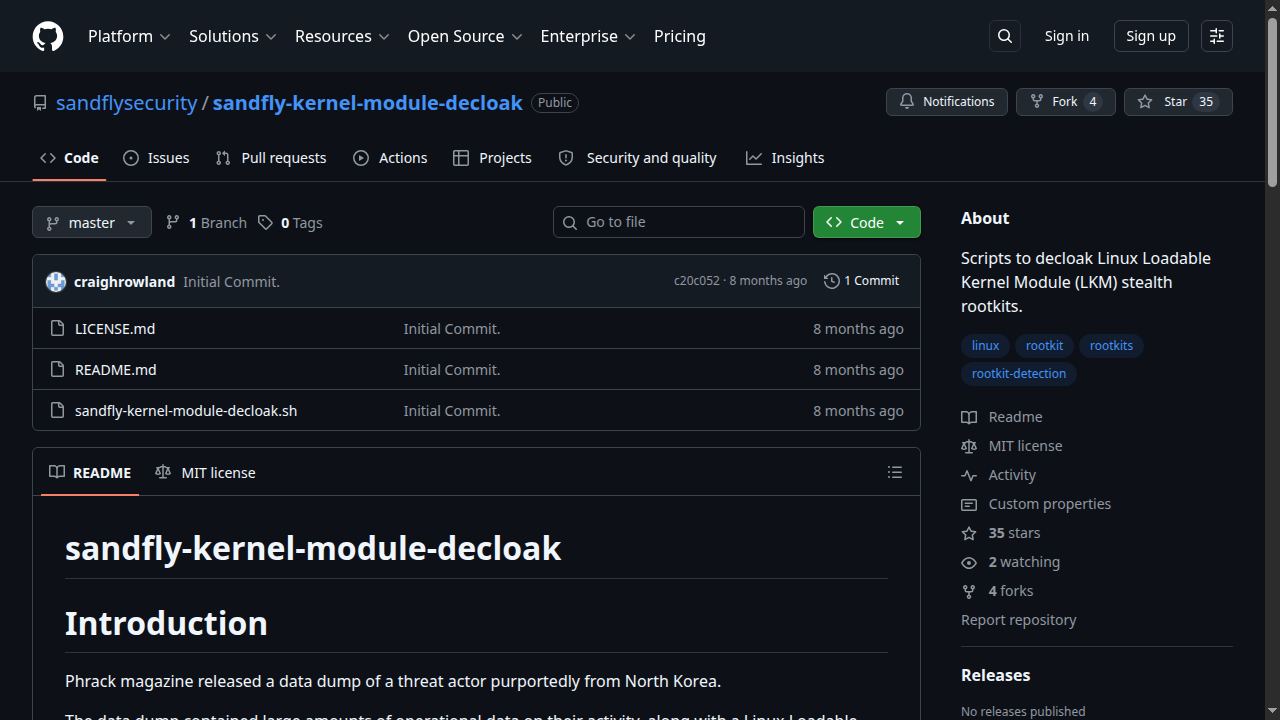Click the rootkit-detection topic tag

[1019, 374]
